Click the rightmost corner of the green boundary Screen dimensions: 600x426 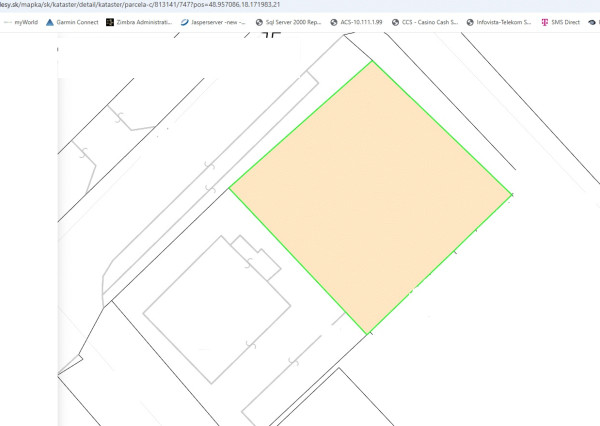click(511, 194)
